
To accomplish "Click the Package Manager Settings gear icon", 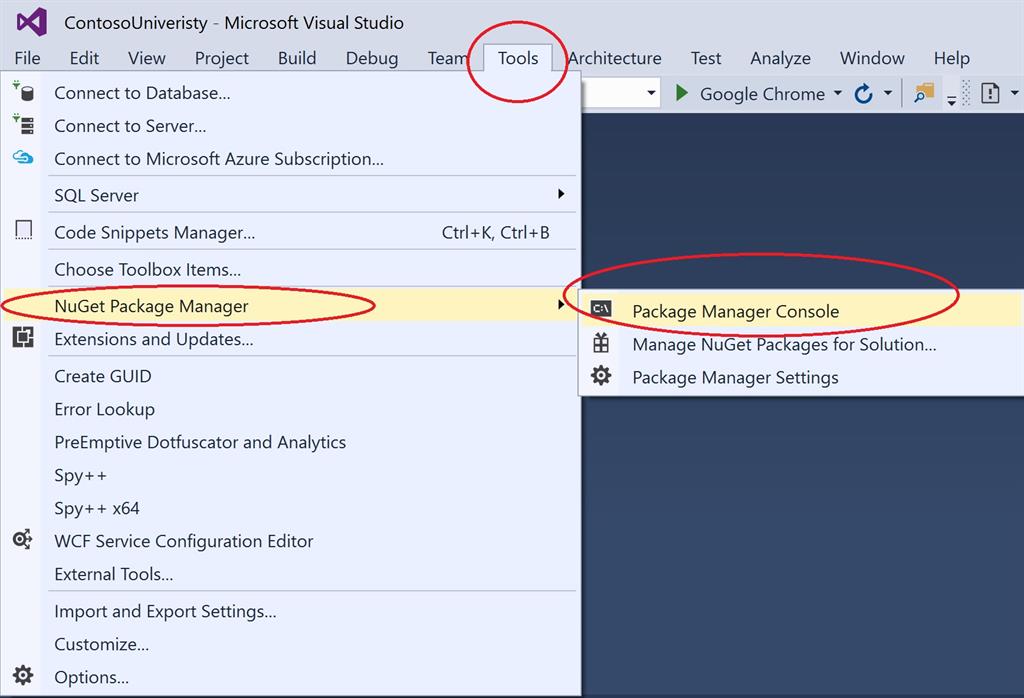I will pyautogui.click(x=601, y=376).
